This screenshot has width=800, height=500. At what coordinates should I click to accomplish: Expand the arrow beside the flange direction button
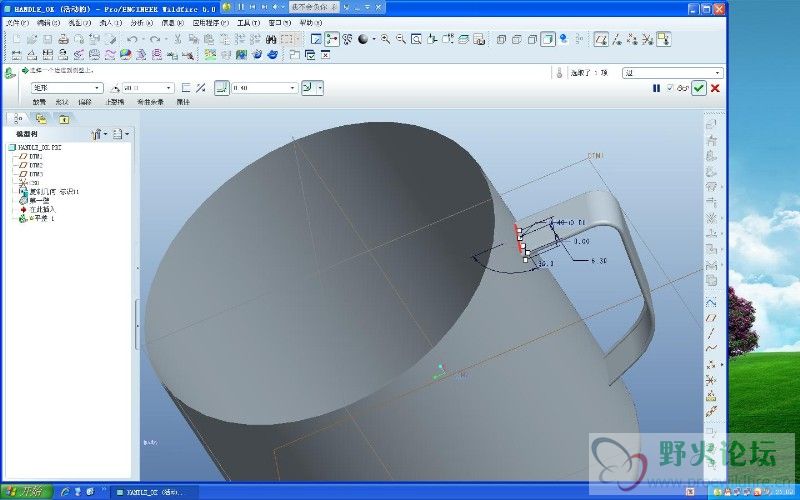click(x=320, y=88)
